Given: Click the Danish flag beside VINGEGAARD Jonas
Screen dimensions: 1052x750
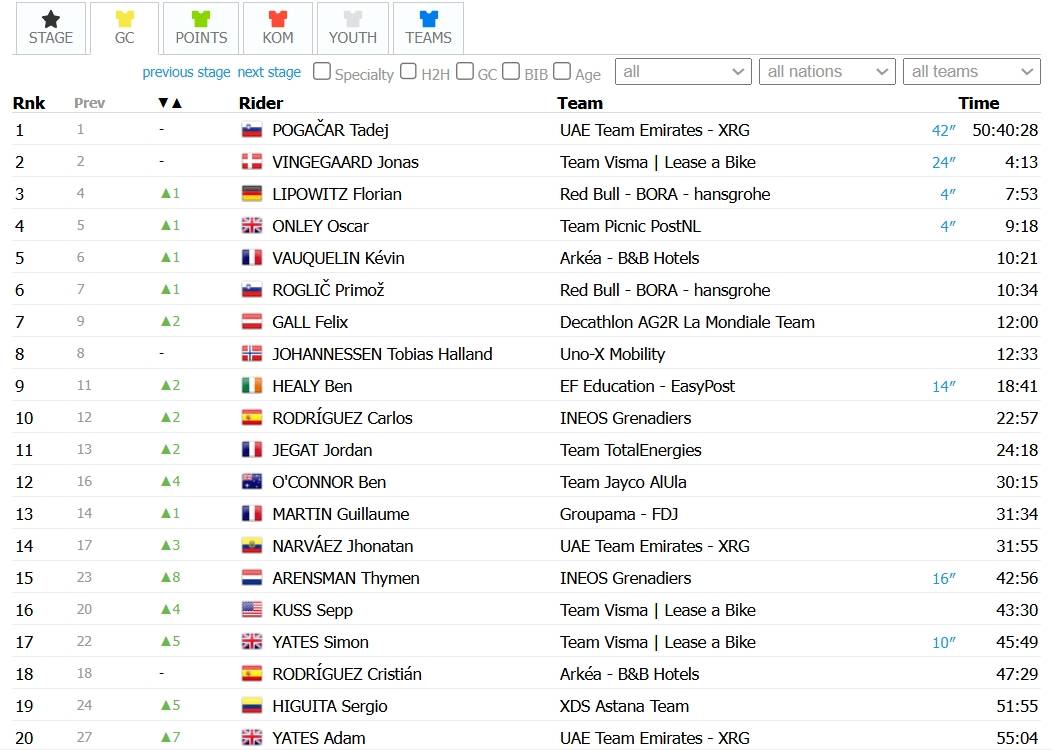Looking at the screenshot, I should point(252,162).
